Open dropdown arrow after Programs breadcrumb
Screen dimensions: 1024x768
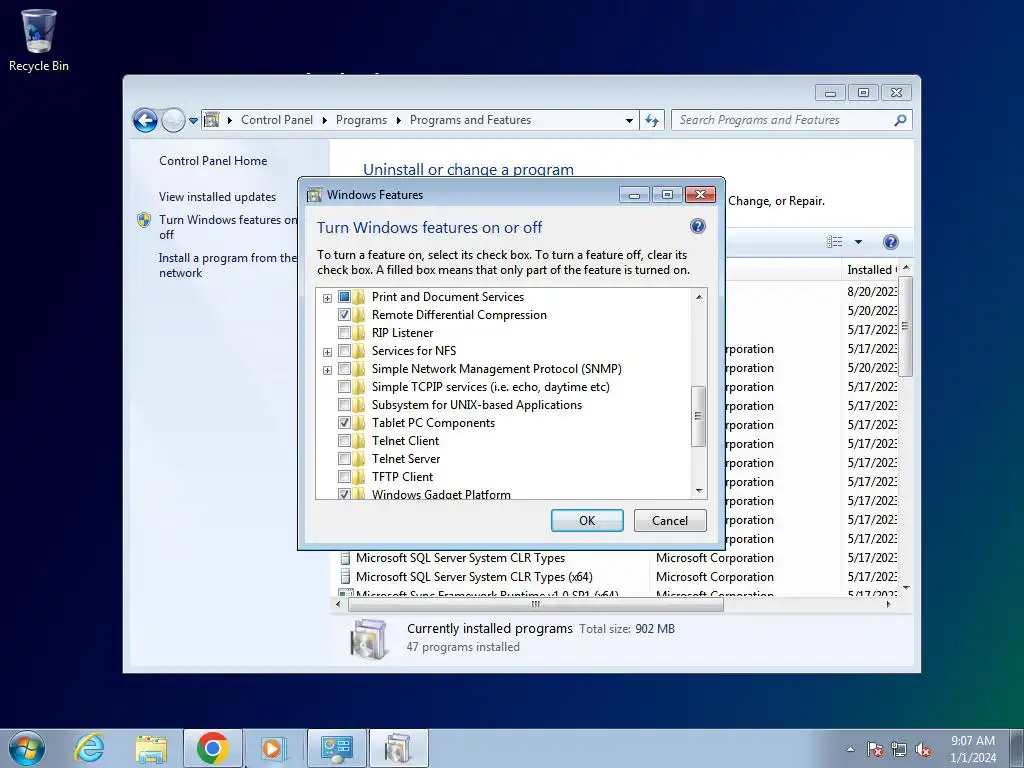coord(398,121)
